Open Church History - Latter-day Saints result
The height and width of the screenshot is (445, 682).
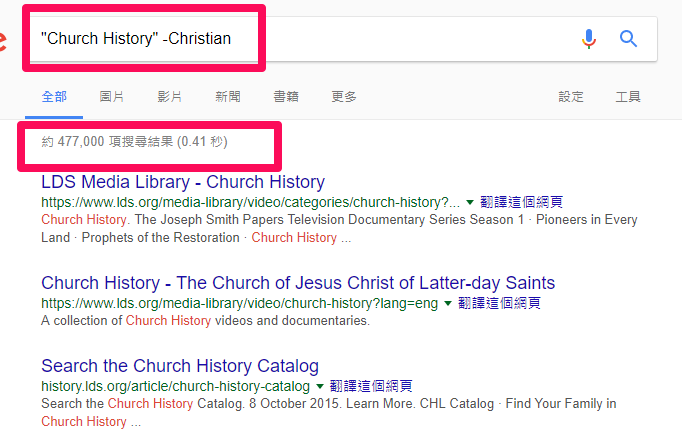[x=298, y=283]
